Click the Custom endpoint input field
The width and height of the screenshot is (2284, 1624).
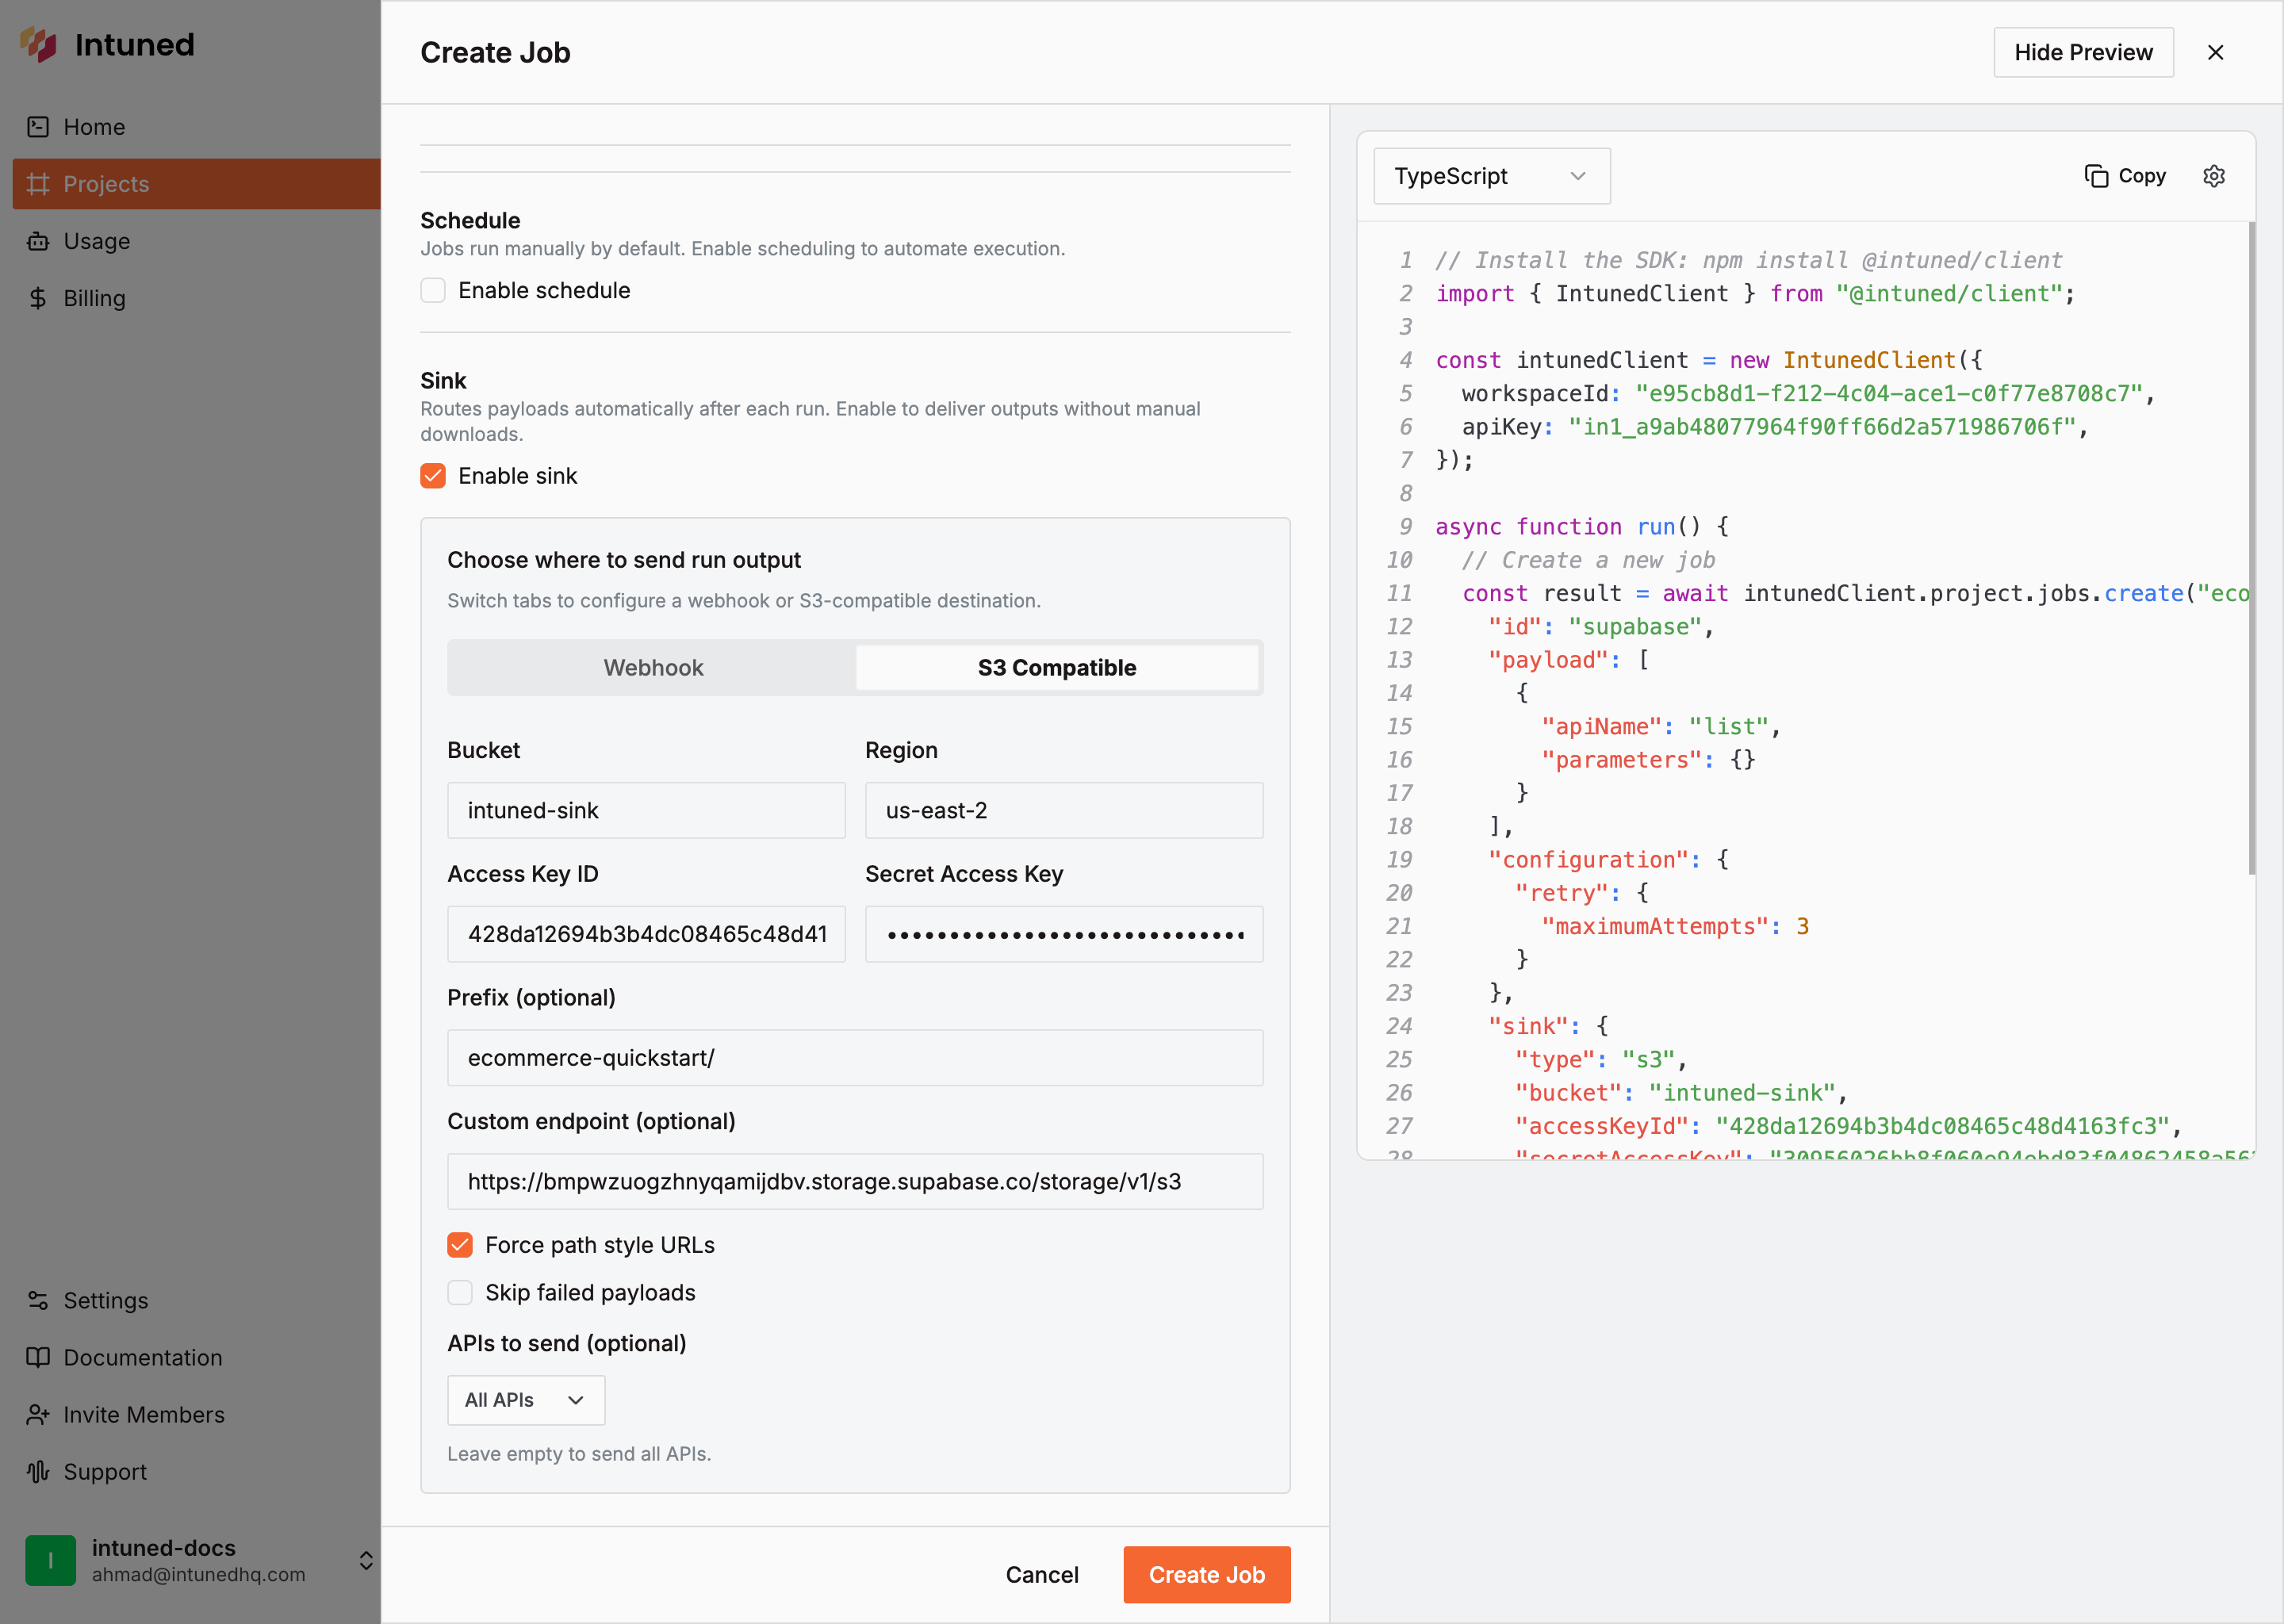pos(855,1182)
